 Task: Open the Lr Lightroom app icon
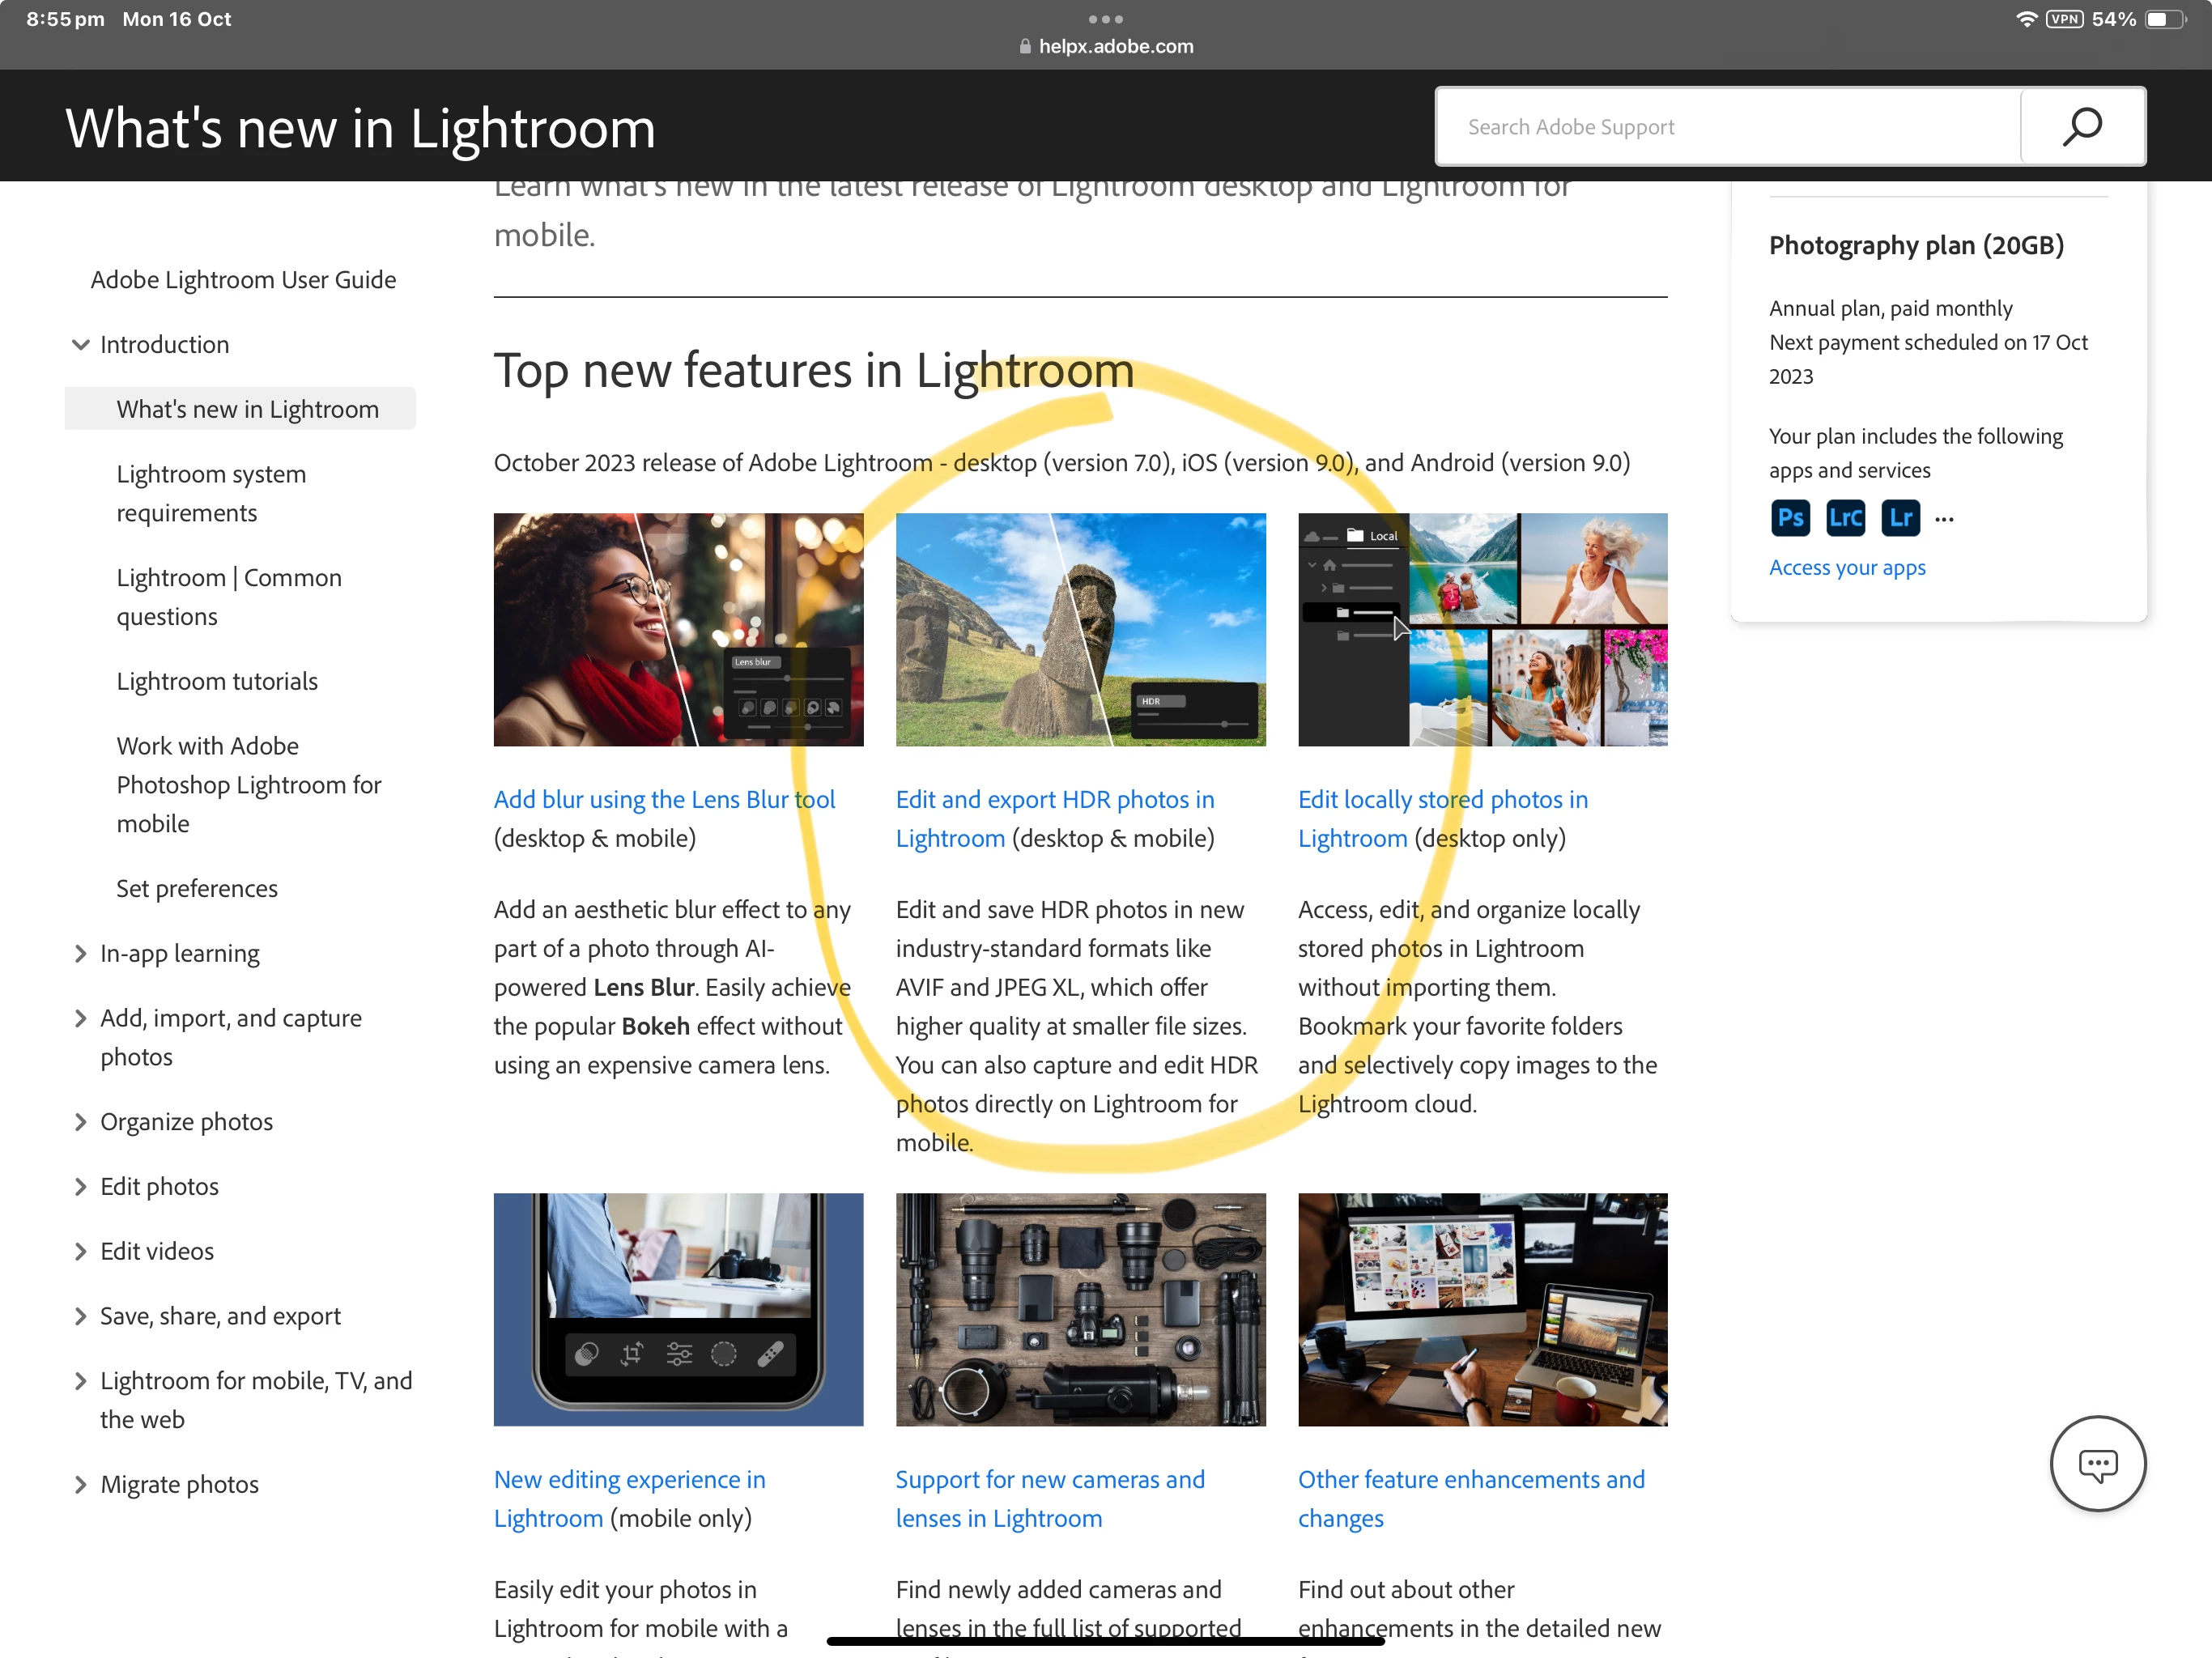click(x=1900, y=518)
